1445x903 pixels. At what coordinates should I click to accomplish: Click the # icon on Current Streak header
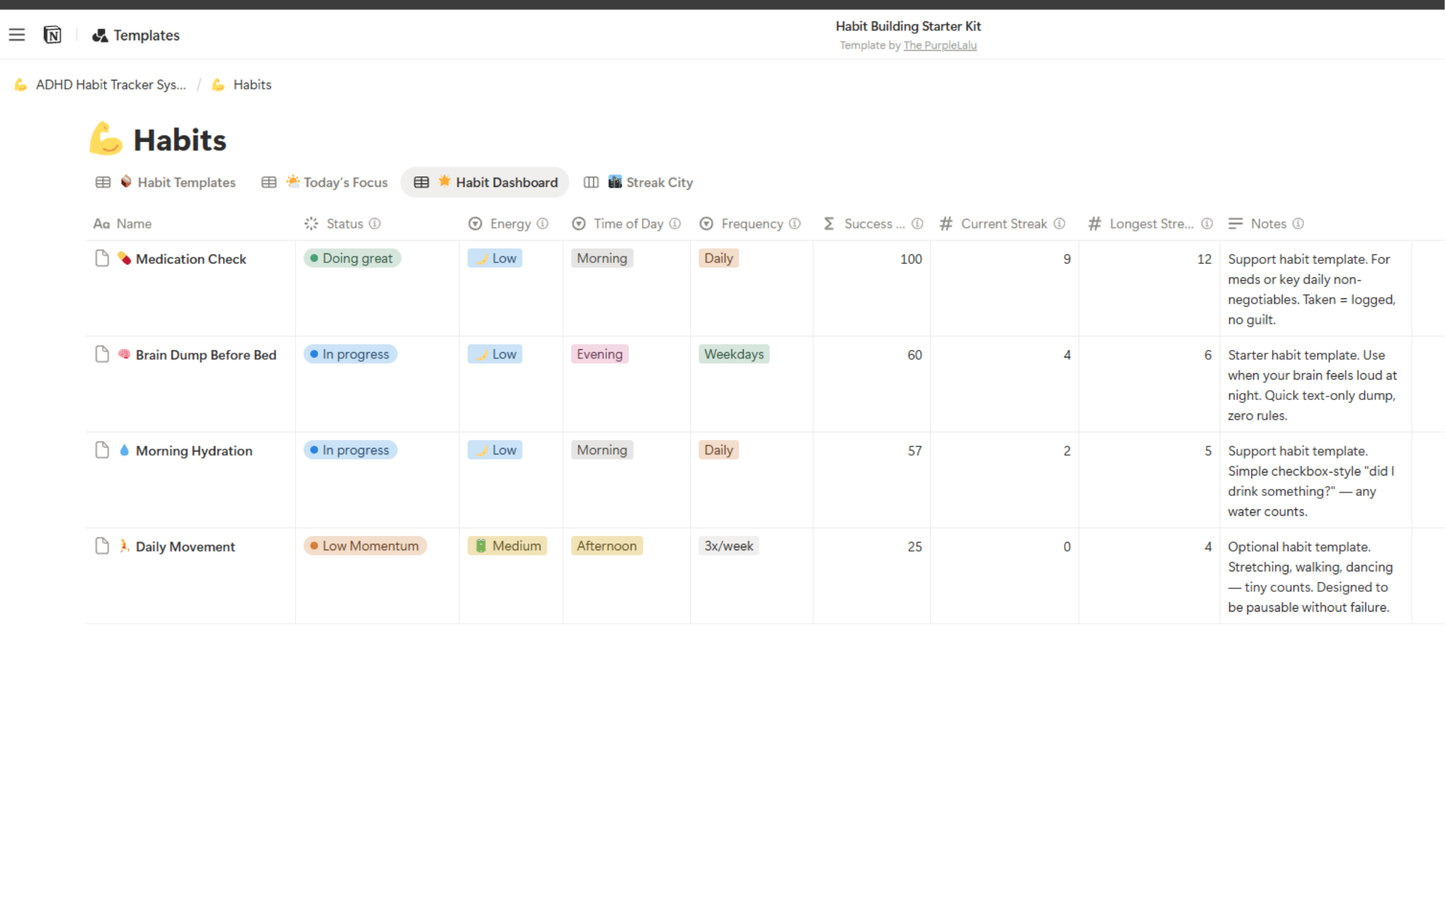[945, 224]
